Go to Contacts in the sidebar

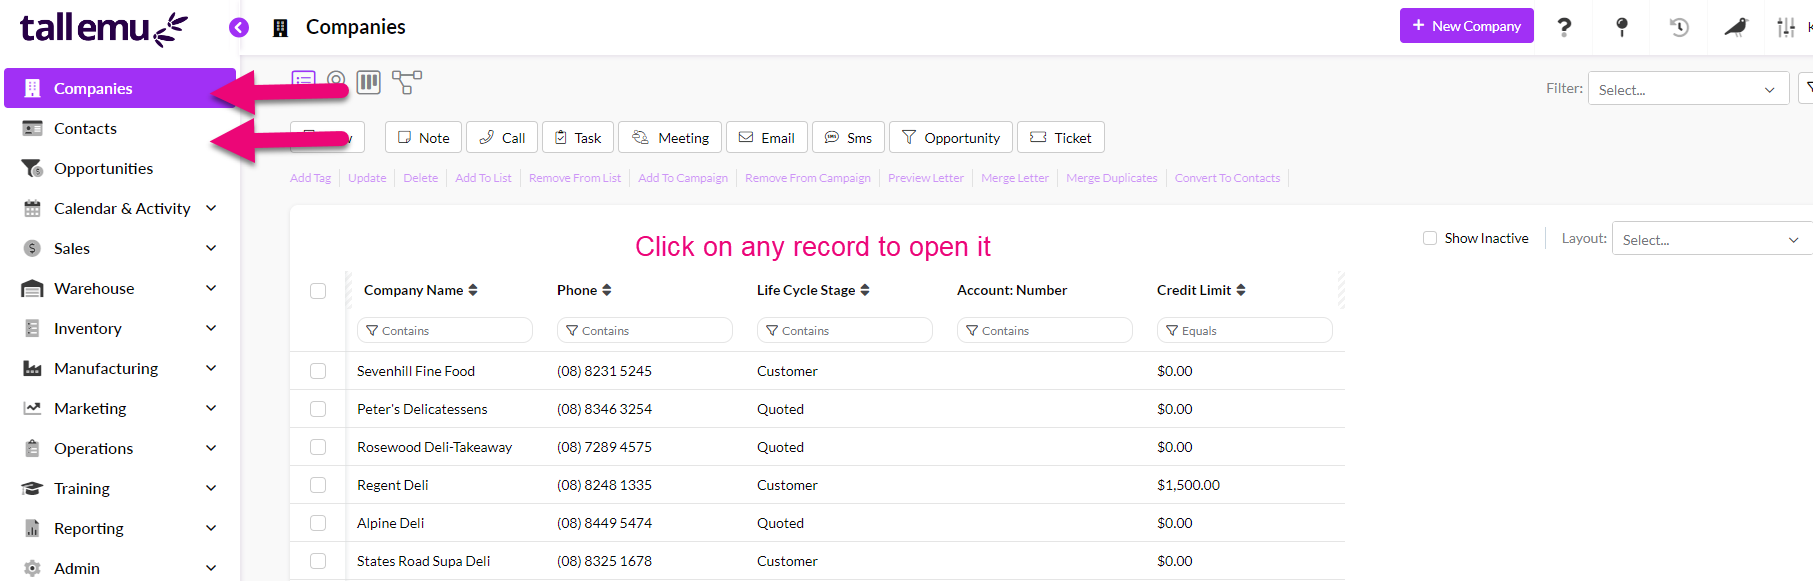click(85, 128)
